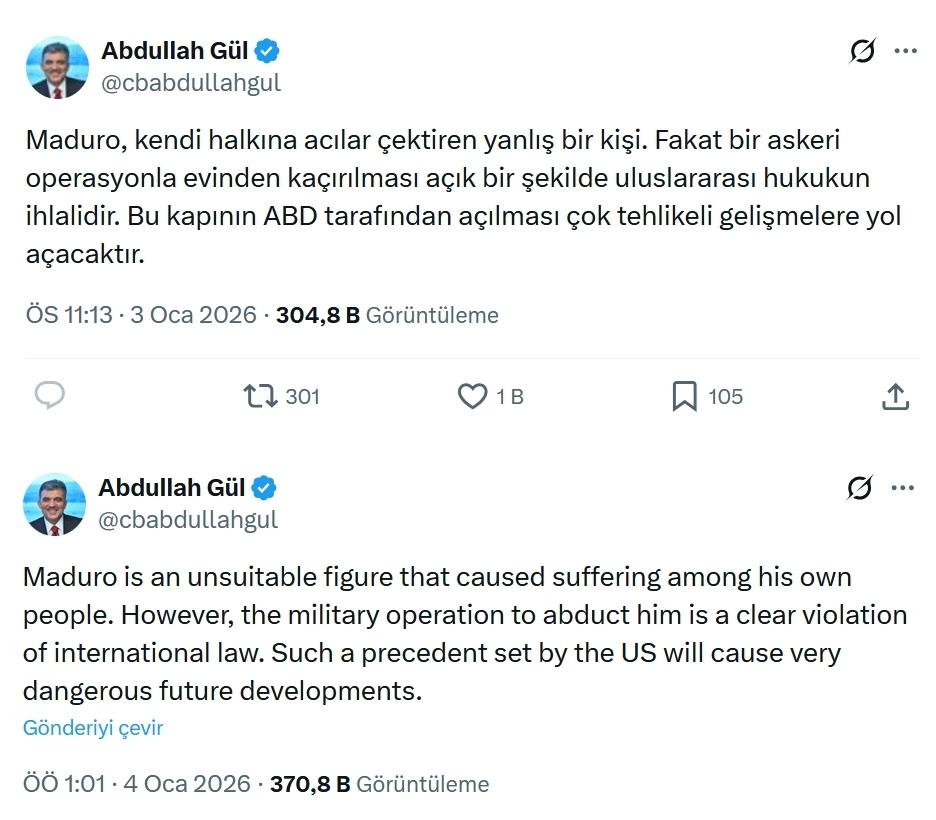The image size is (936, 820).
Task: Open Grok icon on first tweet
Action: coord(861,51)
